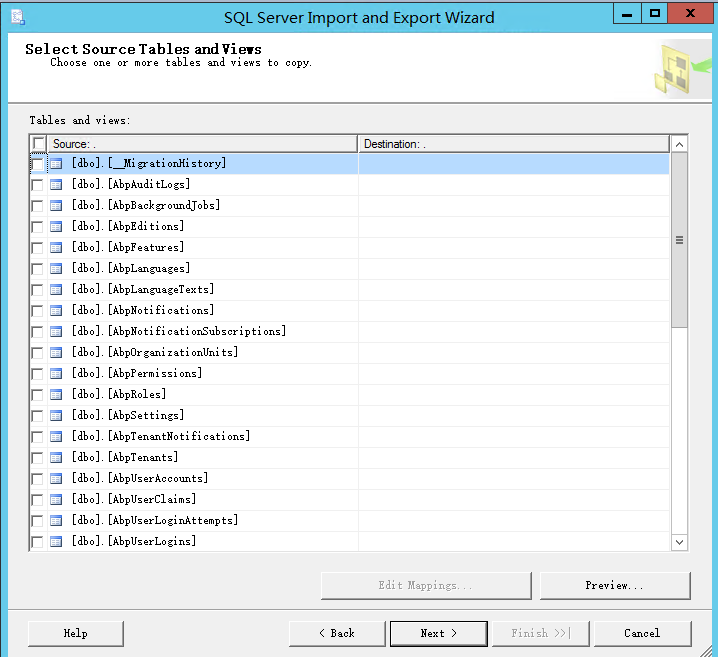The height and width of the screenshot is (657, 718).
Task: Select the [dbo].[AbpTenantNotifications] row text
Action: pos(161,436)
